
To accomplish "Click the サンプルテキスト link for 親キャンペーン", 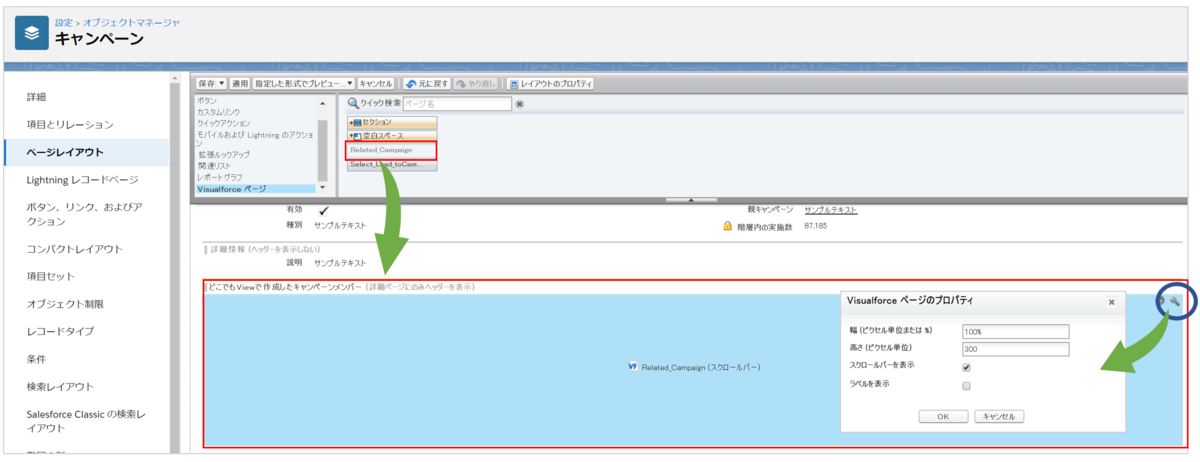I will pos(830,210).
